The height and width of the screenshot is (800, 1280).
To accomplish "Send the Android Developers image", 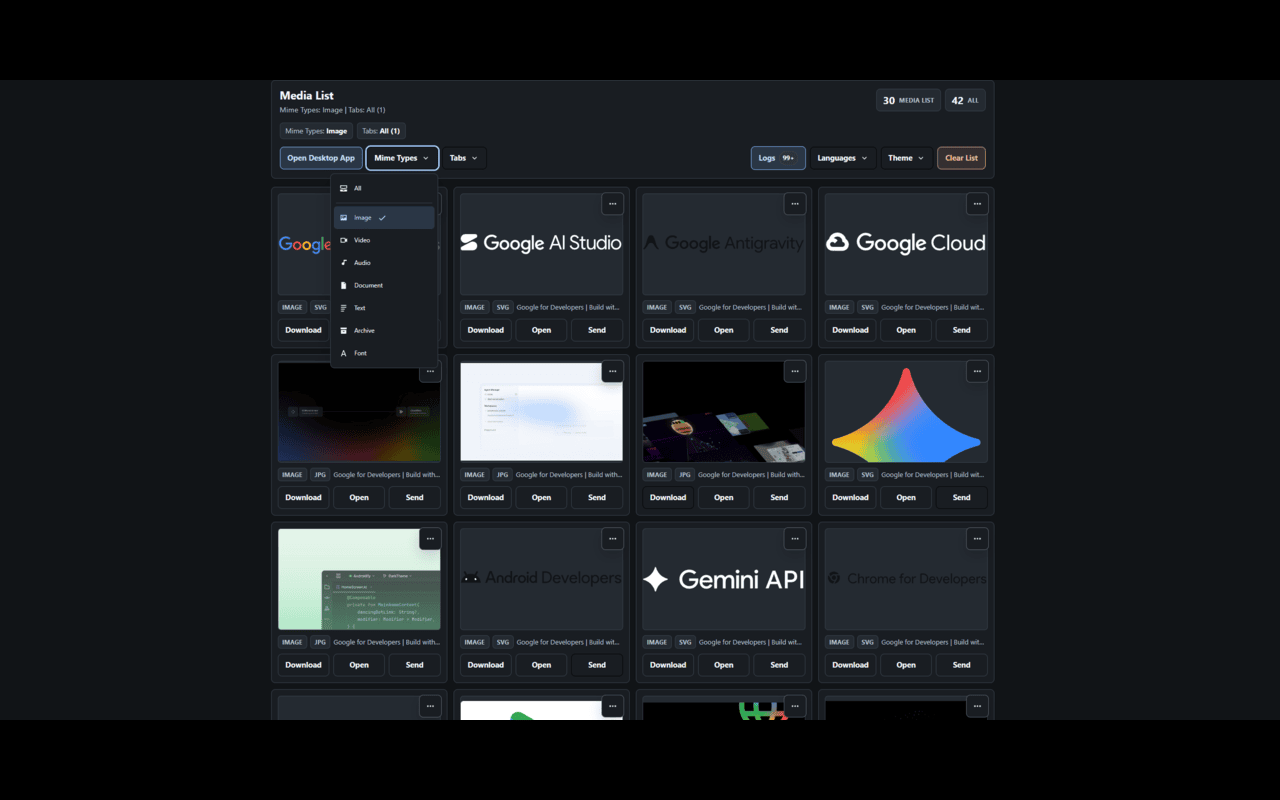I will (x=597, y=665).
